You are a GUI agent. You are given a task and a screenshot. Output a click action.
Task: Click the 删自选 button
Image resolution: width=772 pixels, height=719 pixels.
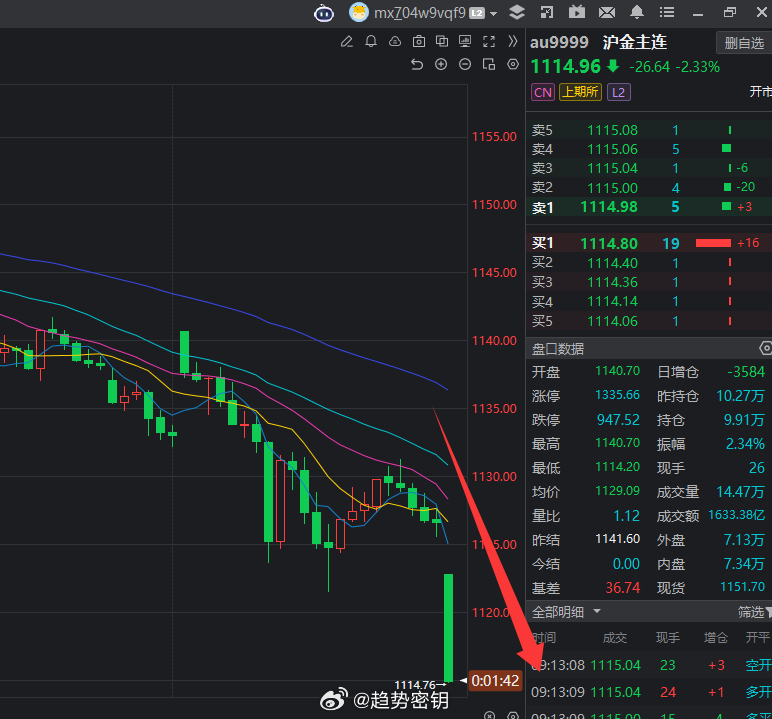tap(744, 43)
